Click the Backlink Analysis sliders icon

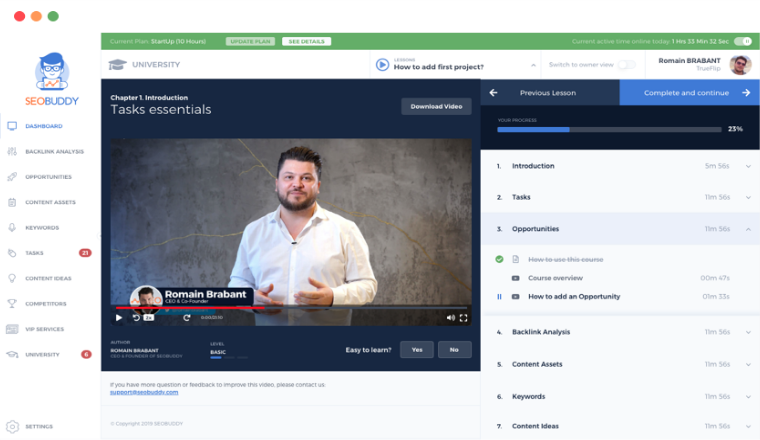click(x=12, y=152)
